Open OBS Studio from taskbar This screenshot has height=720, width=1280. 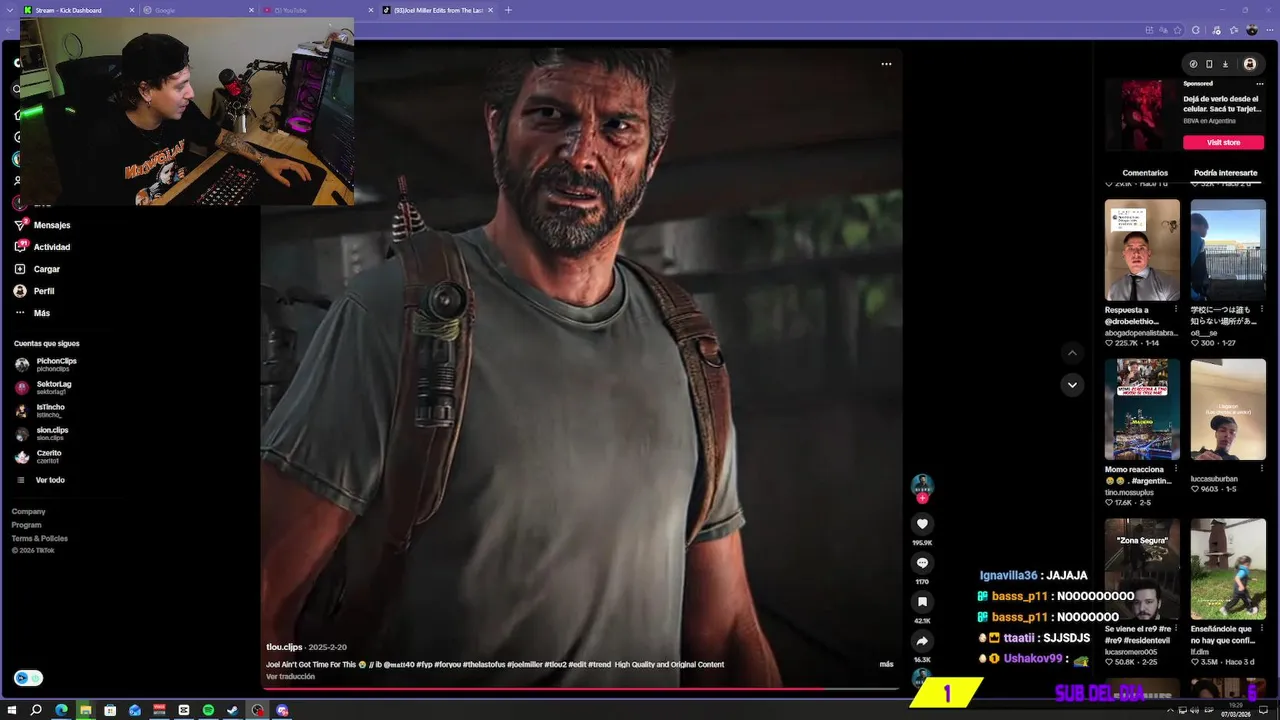click(258, 710)
